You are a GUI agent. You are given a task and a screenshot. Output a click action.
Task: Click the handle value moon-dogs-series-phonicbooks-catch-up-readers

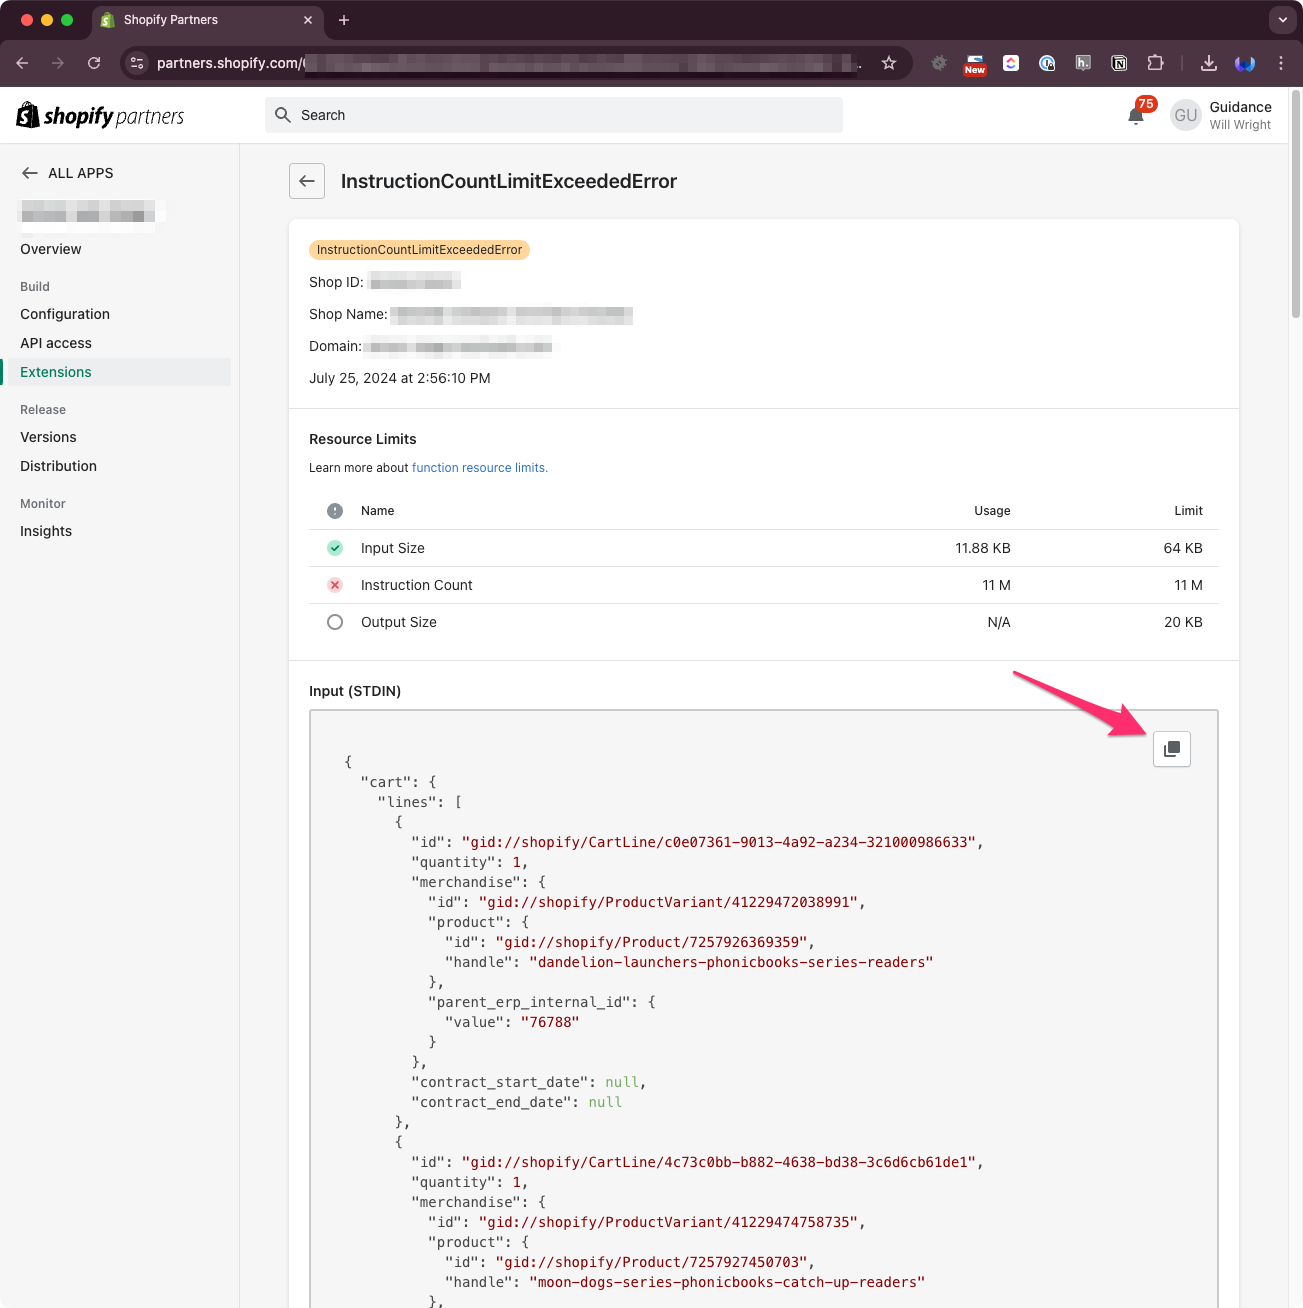coord(727,1282)
